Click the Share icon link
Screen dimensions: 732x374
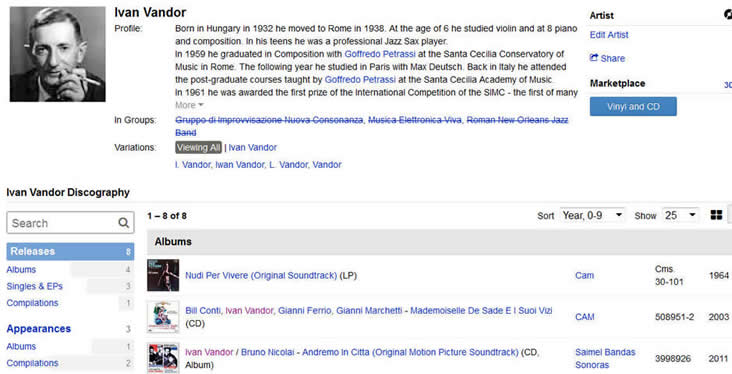pos(607,58)
